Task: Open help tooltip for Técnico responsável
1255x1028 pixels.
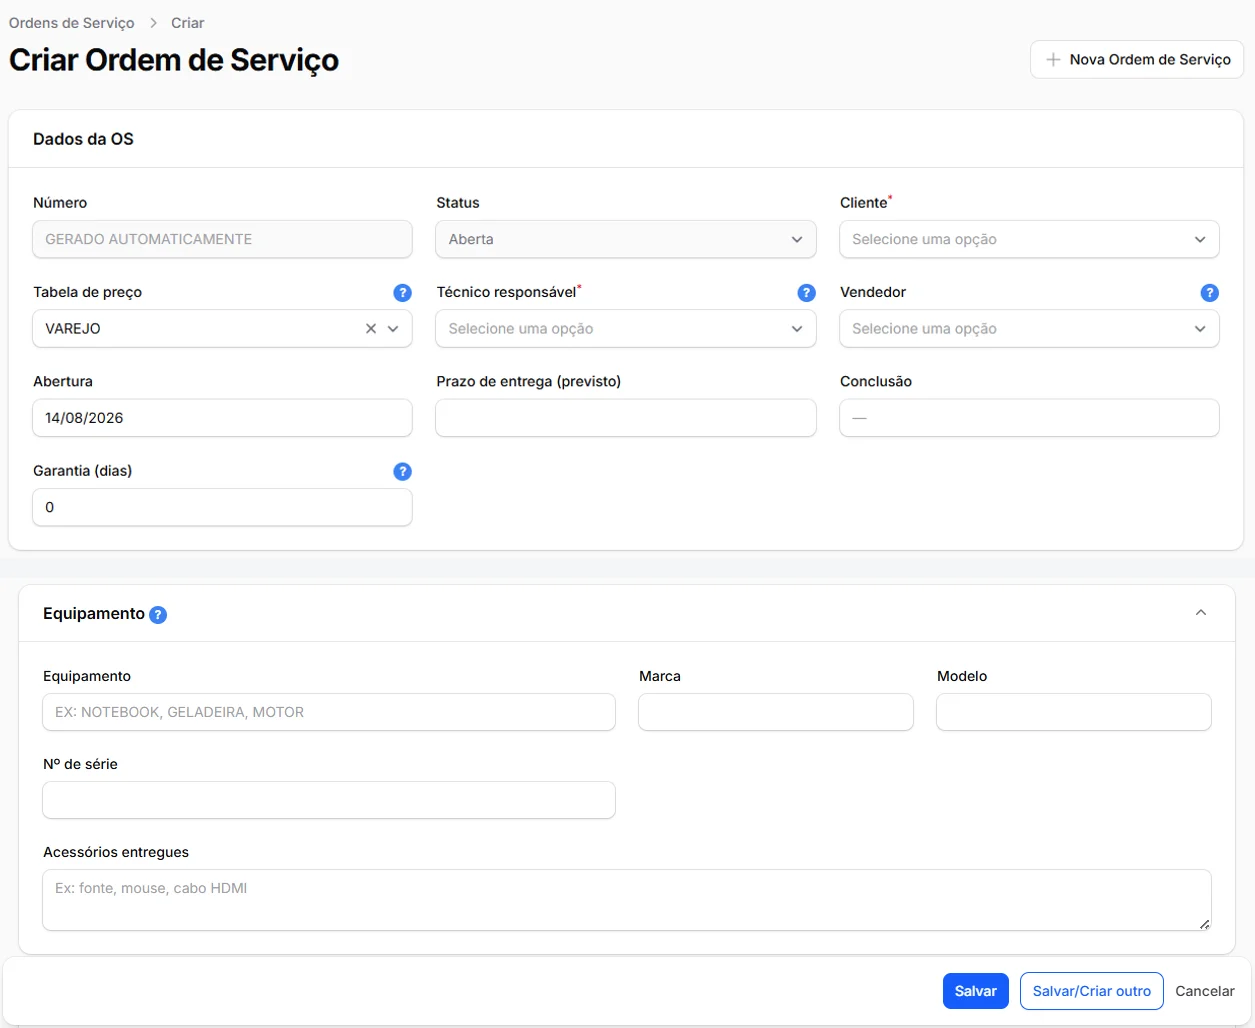Action: pyautogui.click(x=806, y=293)
